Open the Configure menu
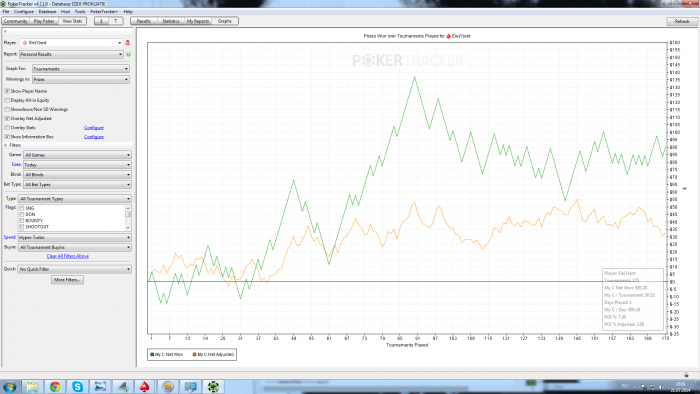Image resolution: width=700 pixels, height=394 pixels. (24, 12)
